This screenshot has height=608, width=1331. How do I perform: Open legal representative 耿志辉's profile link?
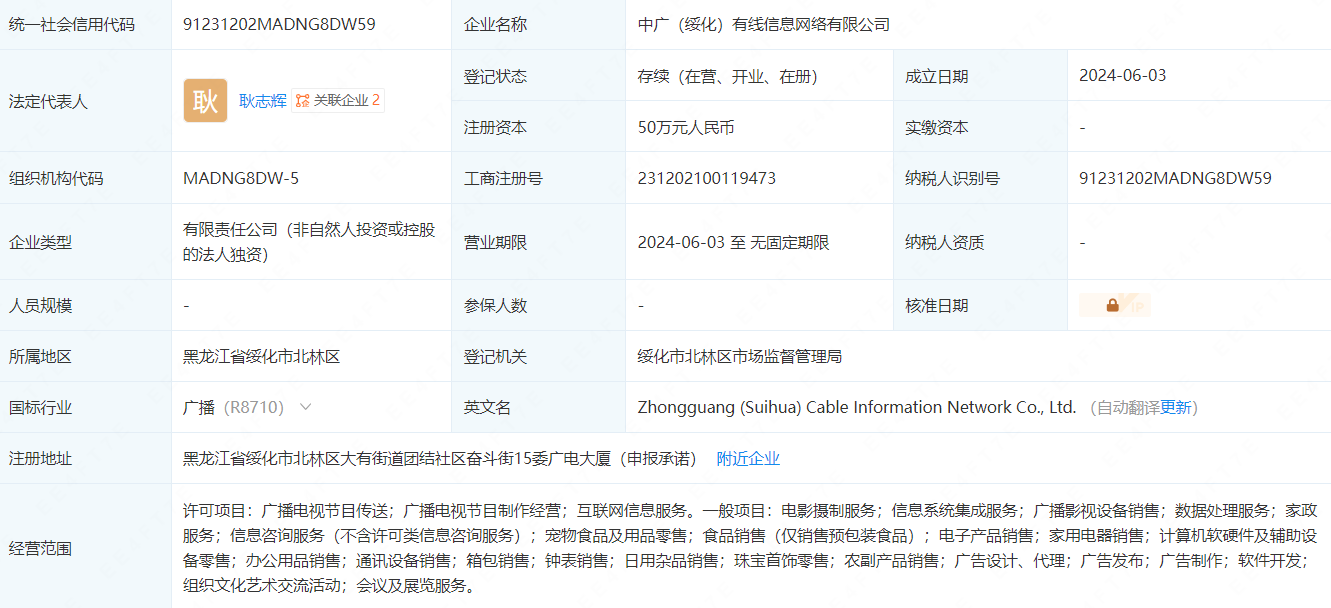[x=263, y=101]
